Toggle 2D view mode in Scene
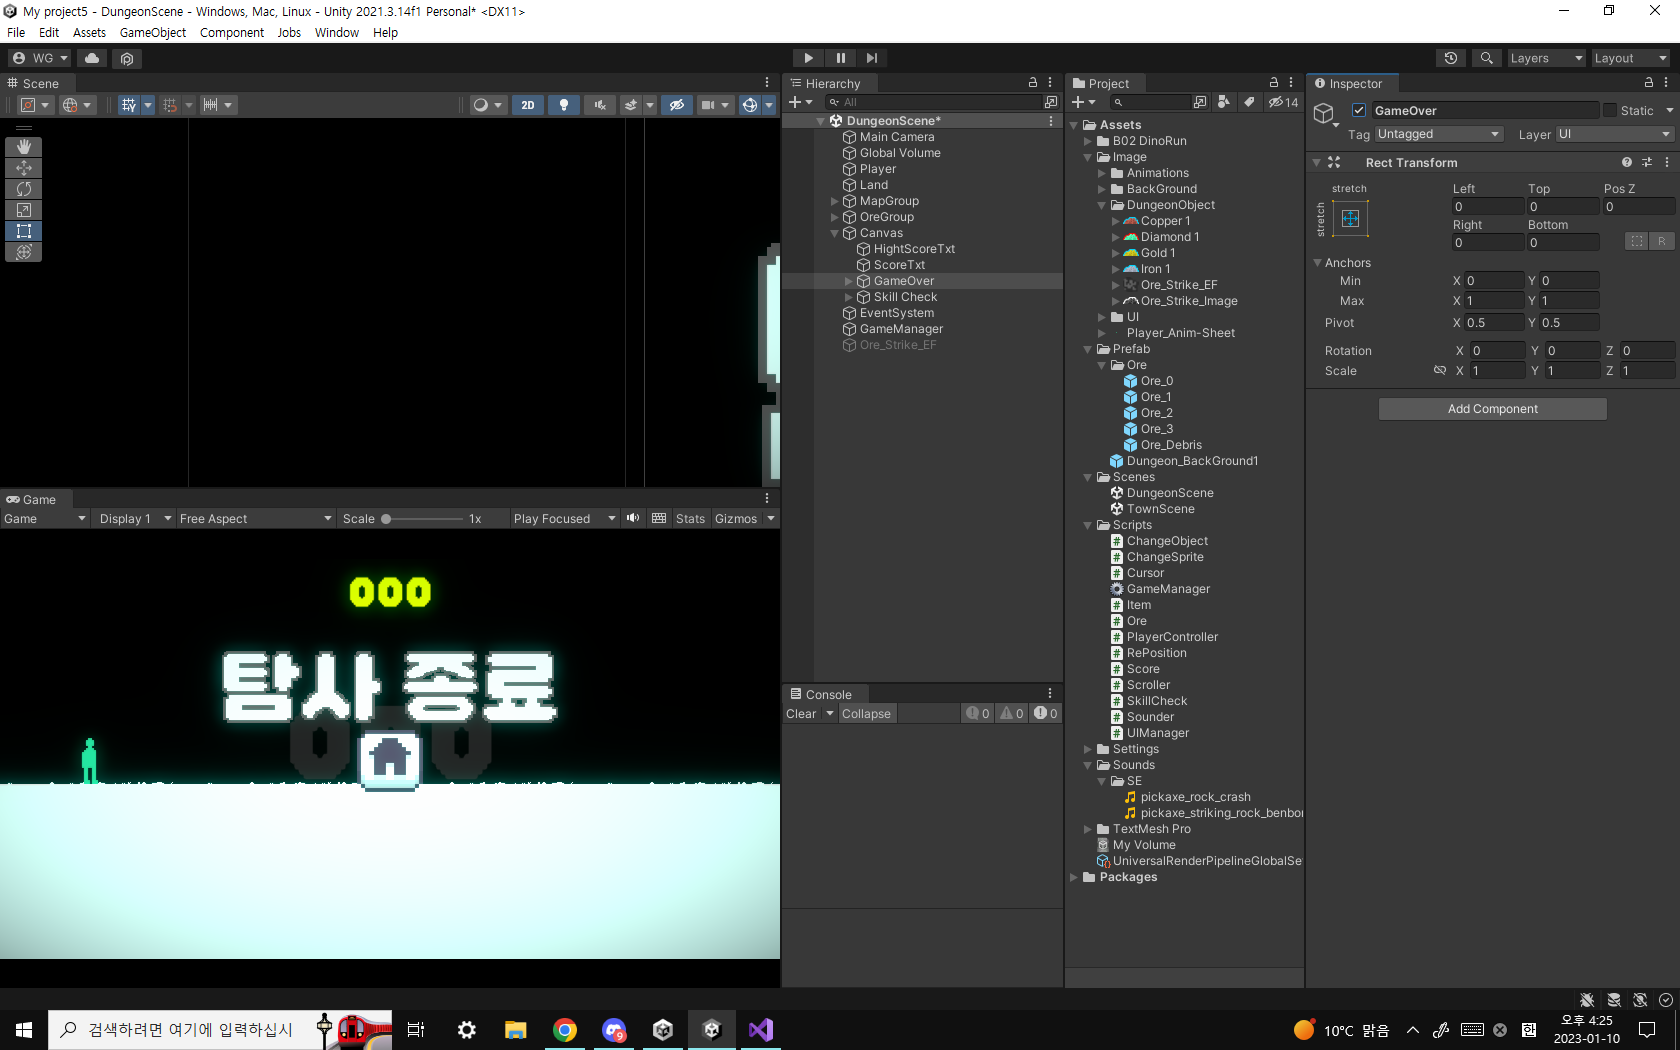The image size is (1680, 1050). tap(528, 105)
